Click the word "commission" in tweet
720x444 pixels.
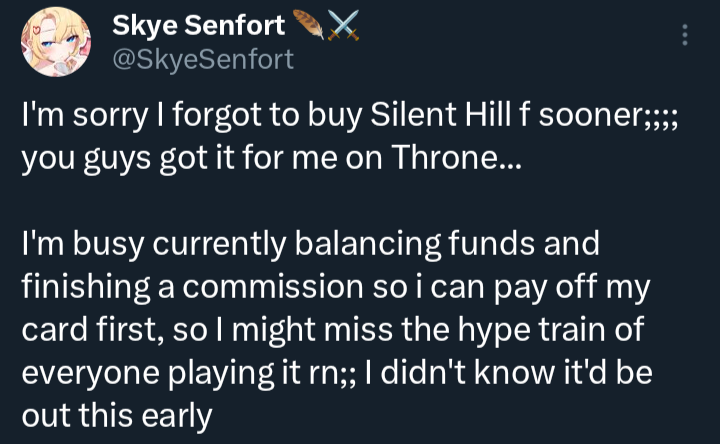[256, 285]
